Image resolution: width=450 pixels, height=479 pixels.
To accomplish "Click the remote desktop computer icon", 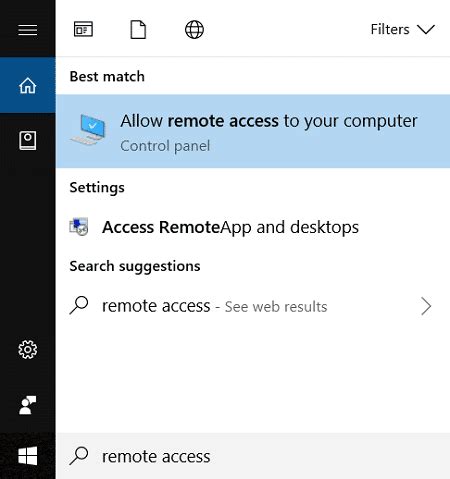I will click(88, 130).
